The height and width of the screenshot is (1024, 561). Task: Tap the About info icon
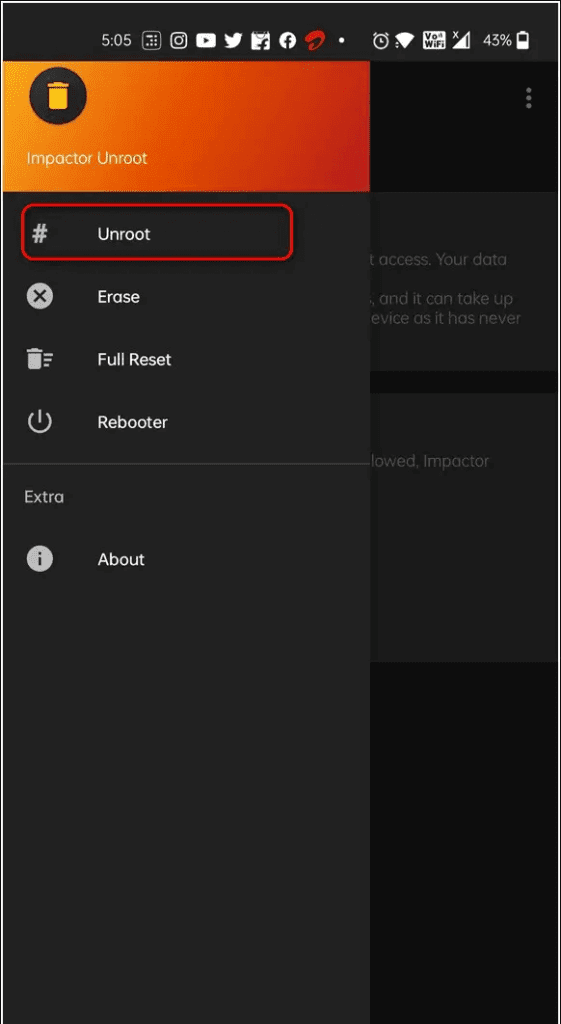(40, 559)
